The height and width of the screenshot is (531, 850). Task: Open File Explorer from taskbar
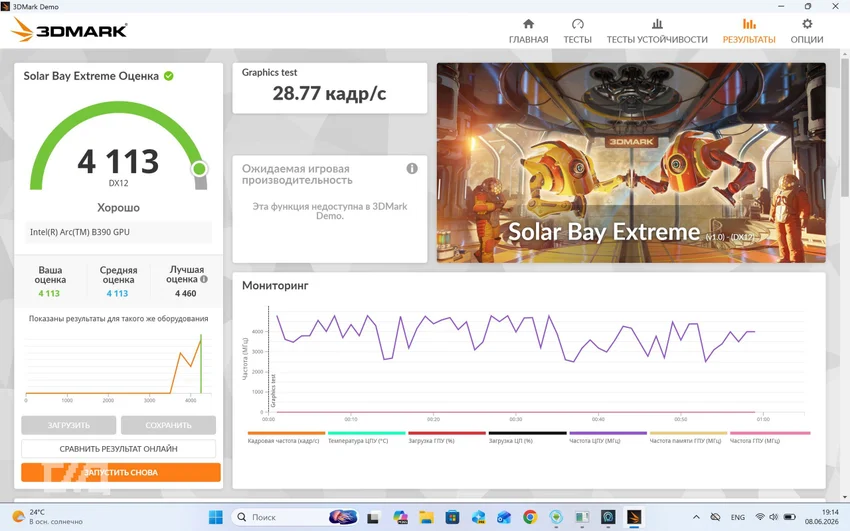tap(426, 517)
